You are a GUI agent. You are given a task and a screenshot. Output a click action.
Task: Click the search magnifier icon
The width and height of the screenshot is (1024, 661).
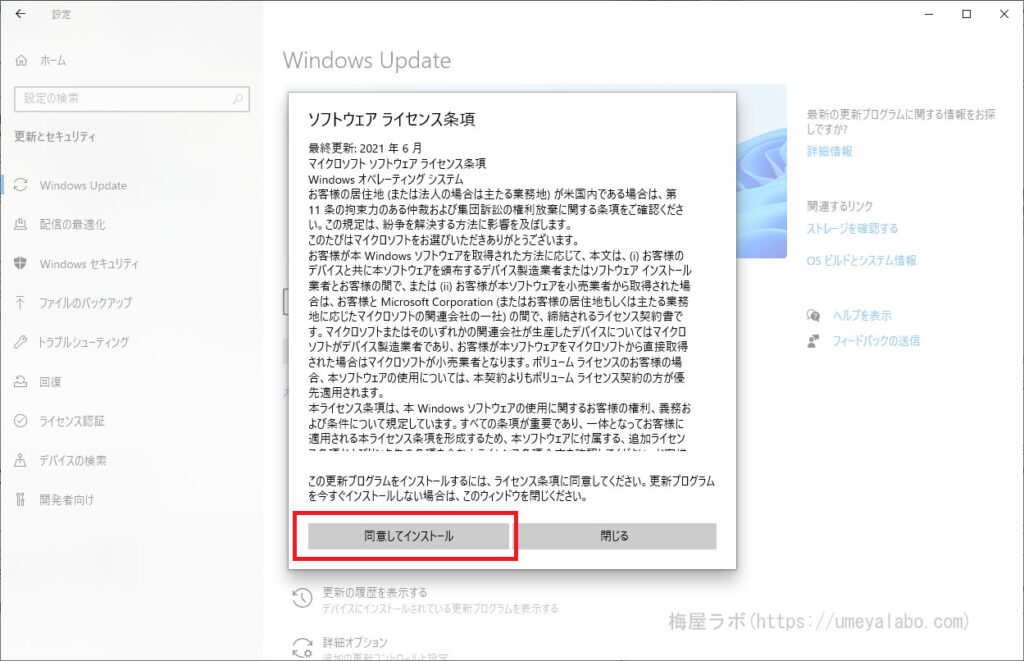point(238,99)
